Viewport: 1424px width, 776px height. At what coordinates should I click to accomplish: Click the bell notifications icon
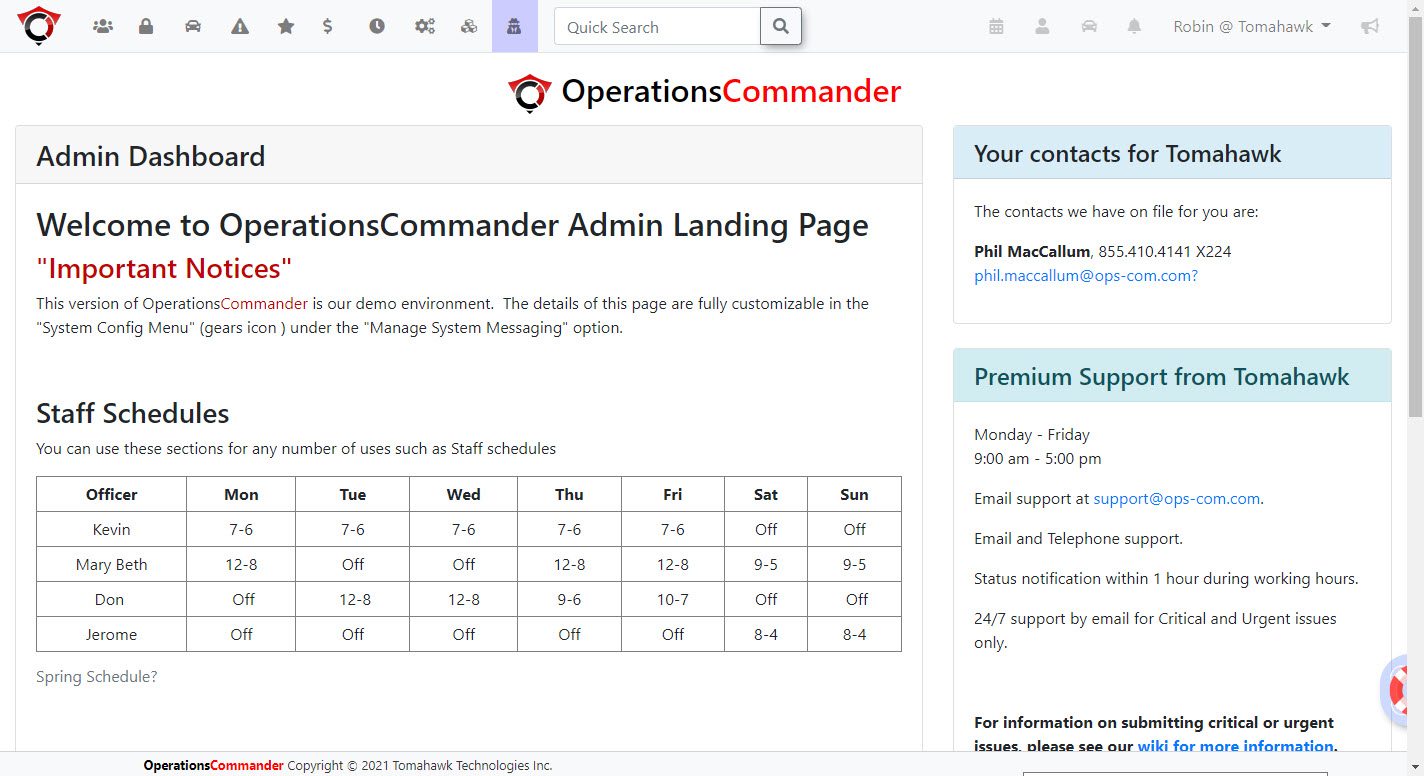(1134, 26)
